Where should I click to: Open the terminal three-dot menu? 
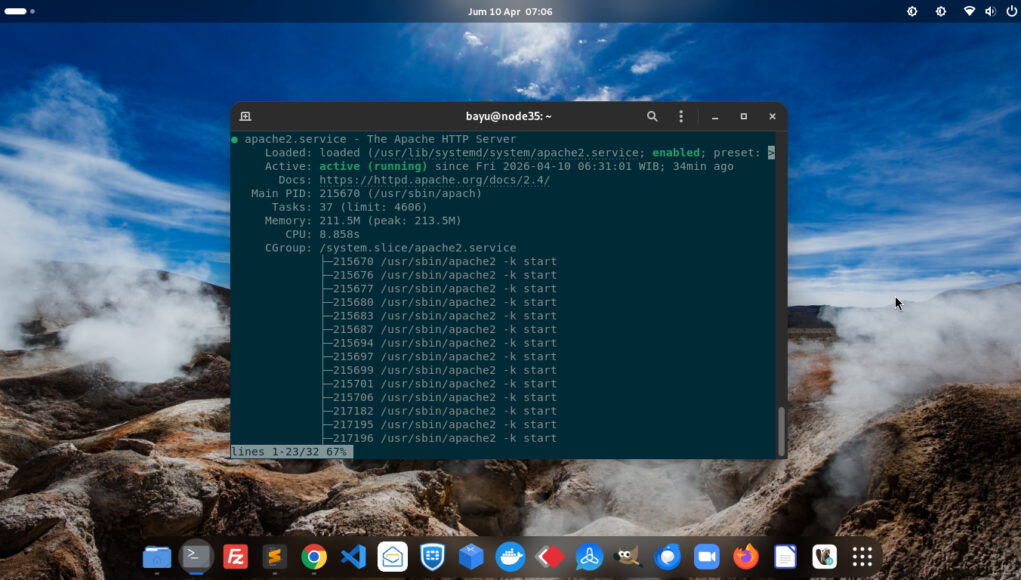coord(681,117)
